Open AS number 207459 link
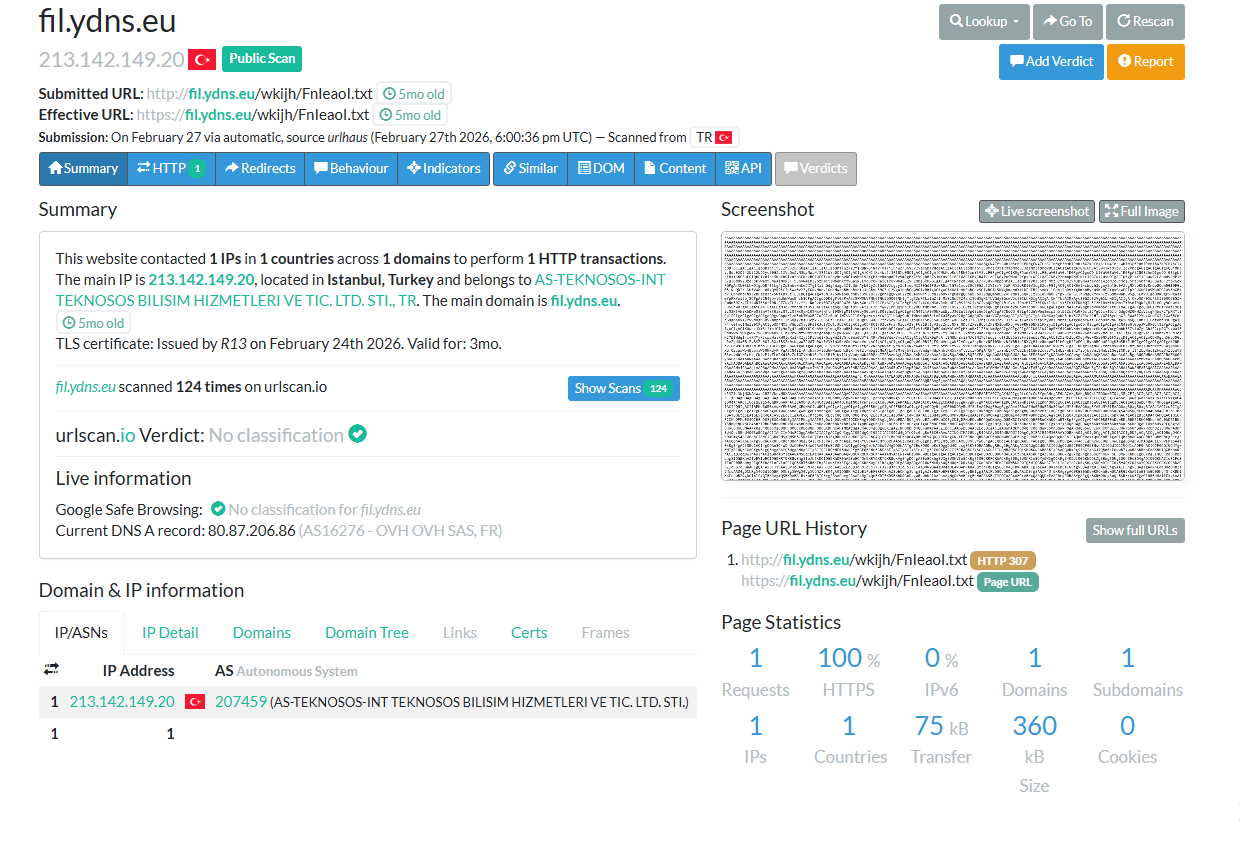The height and width of the screenshot is (846, 1240). pyautogui.click(x=241, y=702)
